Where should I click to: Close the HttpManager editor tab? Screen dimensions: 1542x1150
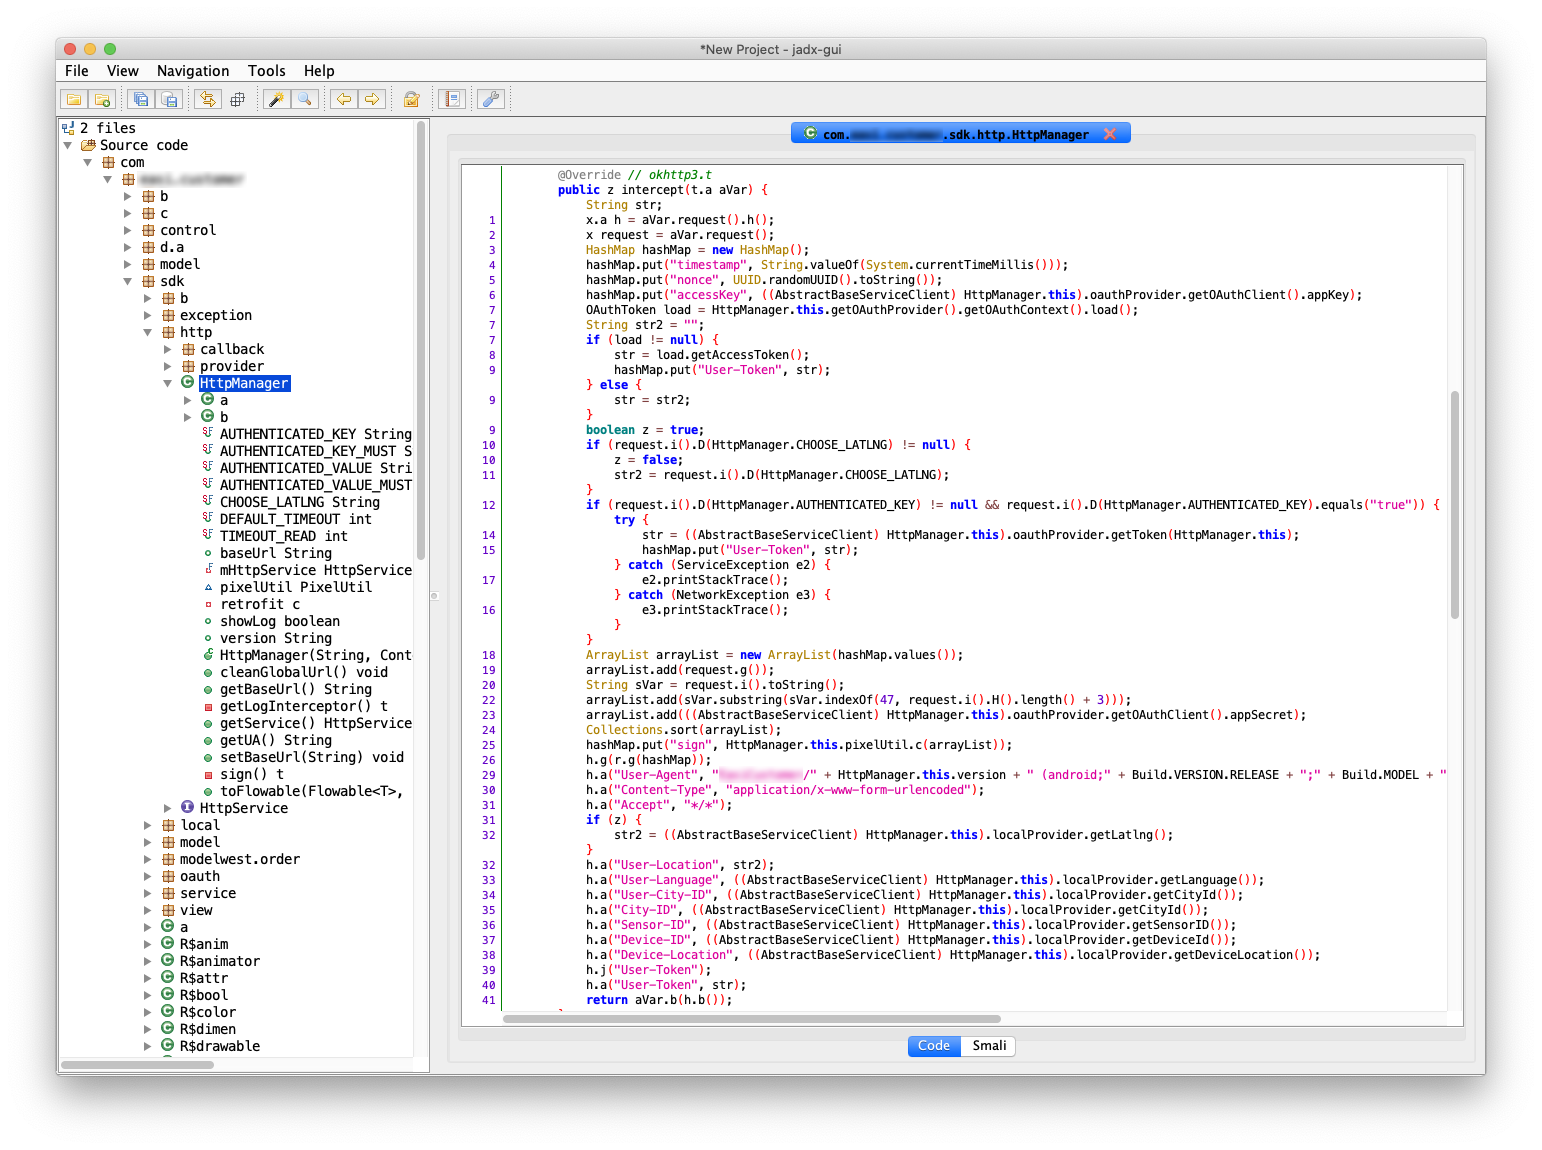pyautogui.click(x=1109, y=134)
